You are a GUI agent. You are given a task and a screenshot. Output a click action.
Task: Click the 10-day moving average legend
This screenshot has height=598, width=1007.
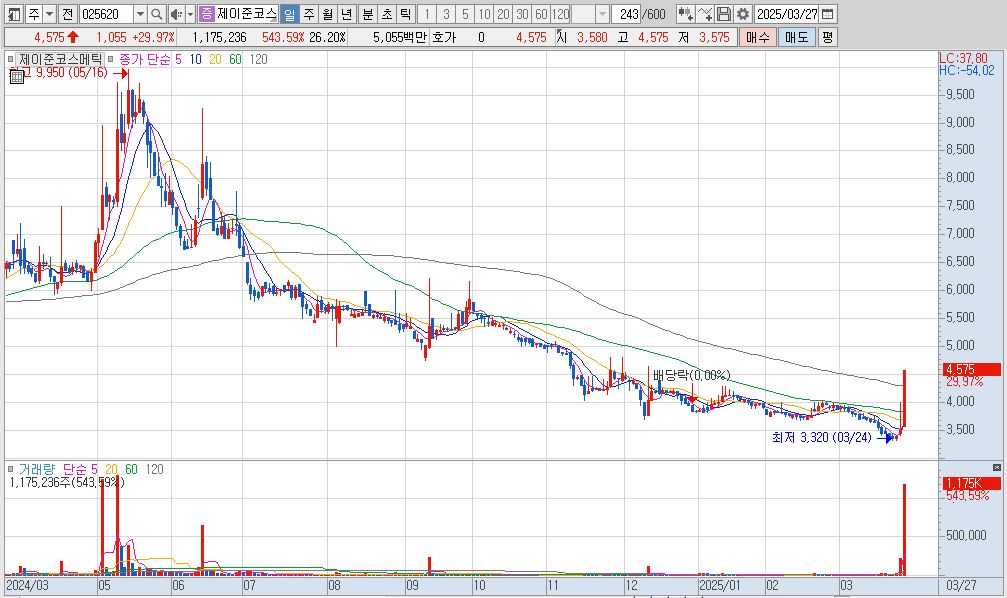tap(195, 59)
